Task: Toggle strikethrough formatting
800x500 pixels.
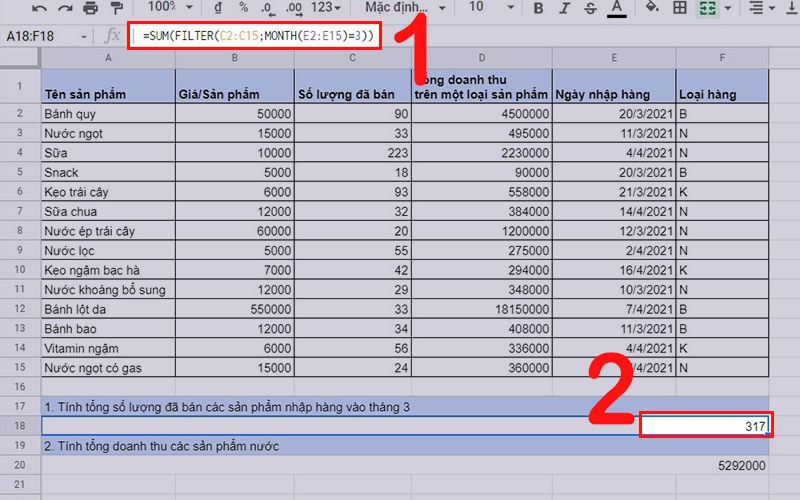Action: [591, 8]
